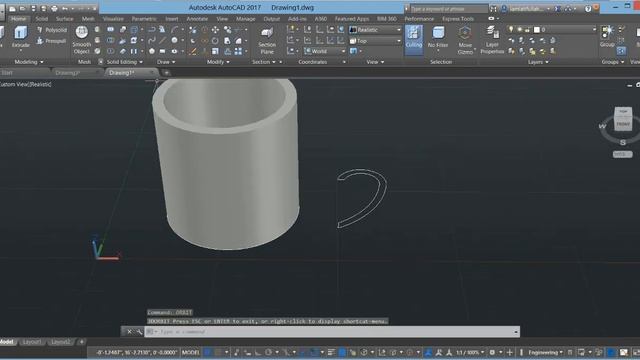Open command line customization wrench
This screenshot has height=360, width=640.
point(139,332)
